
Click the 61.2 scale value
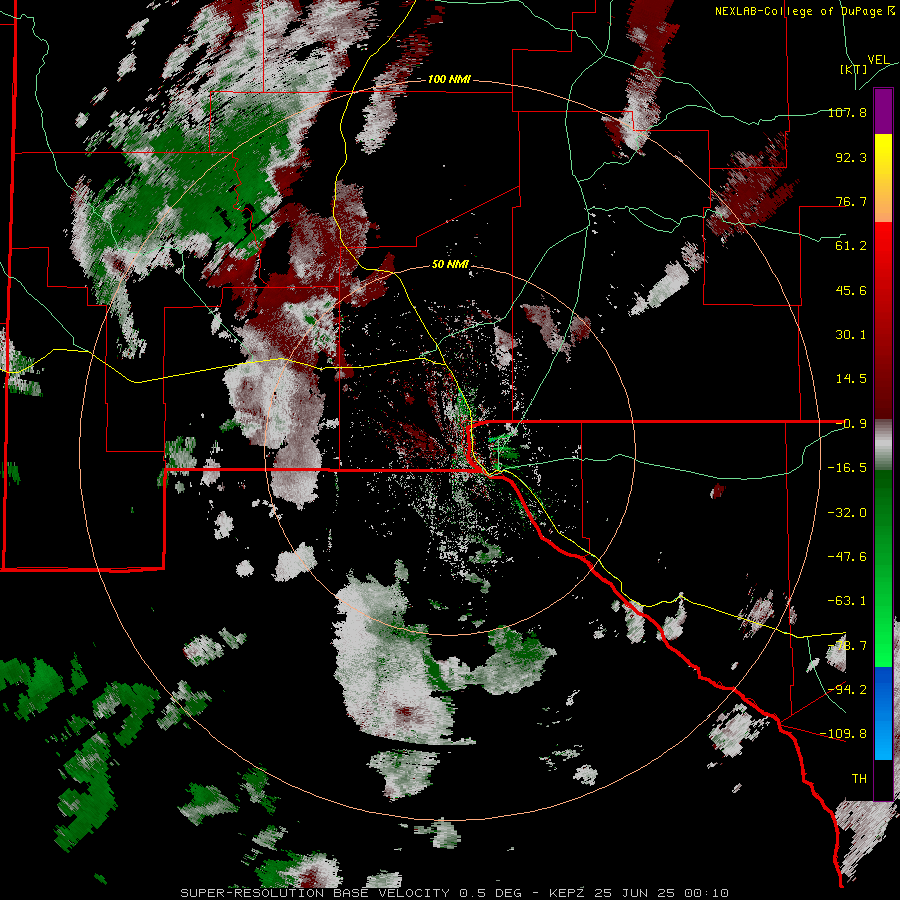click(851, 246)
